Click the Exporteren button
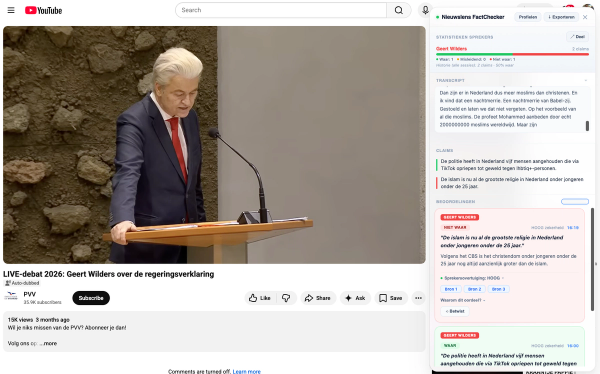 pyautogui.click(x=561, y=17)
